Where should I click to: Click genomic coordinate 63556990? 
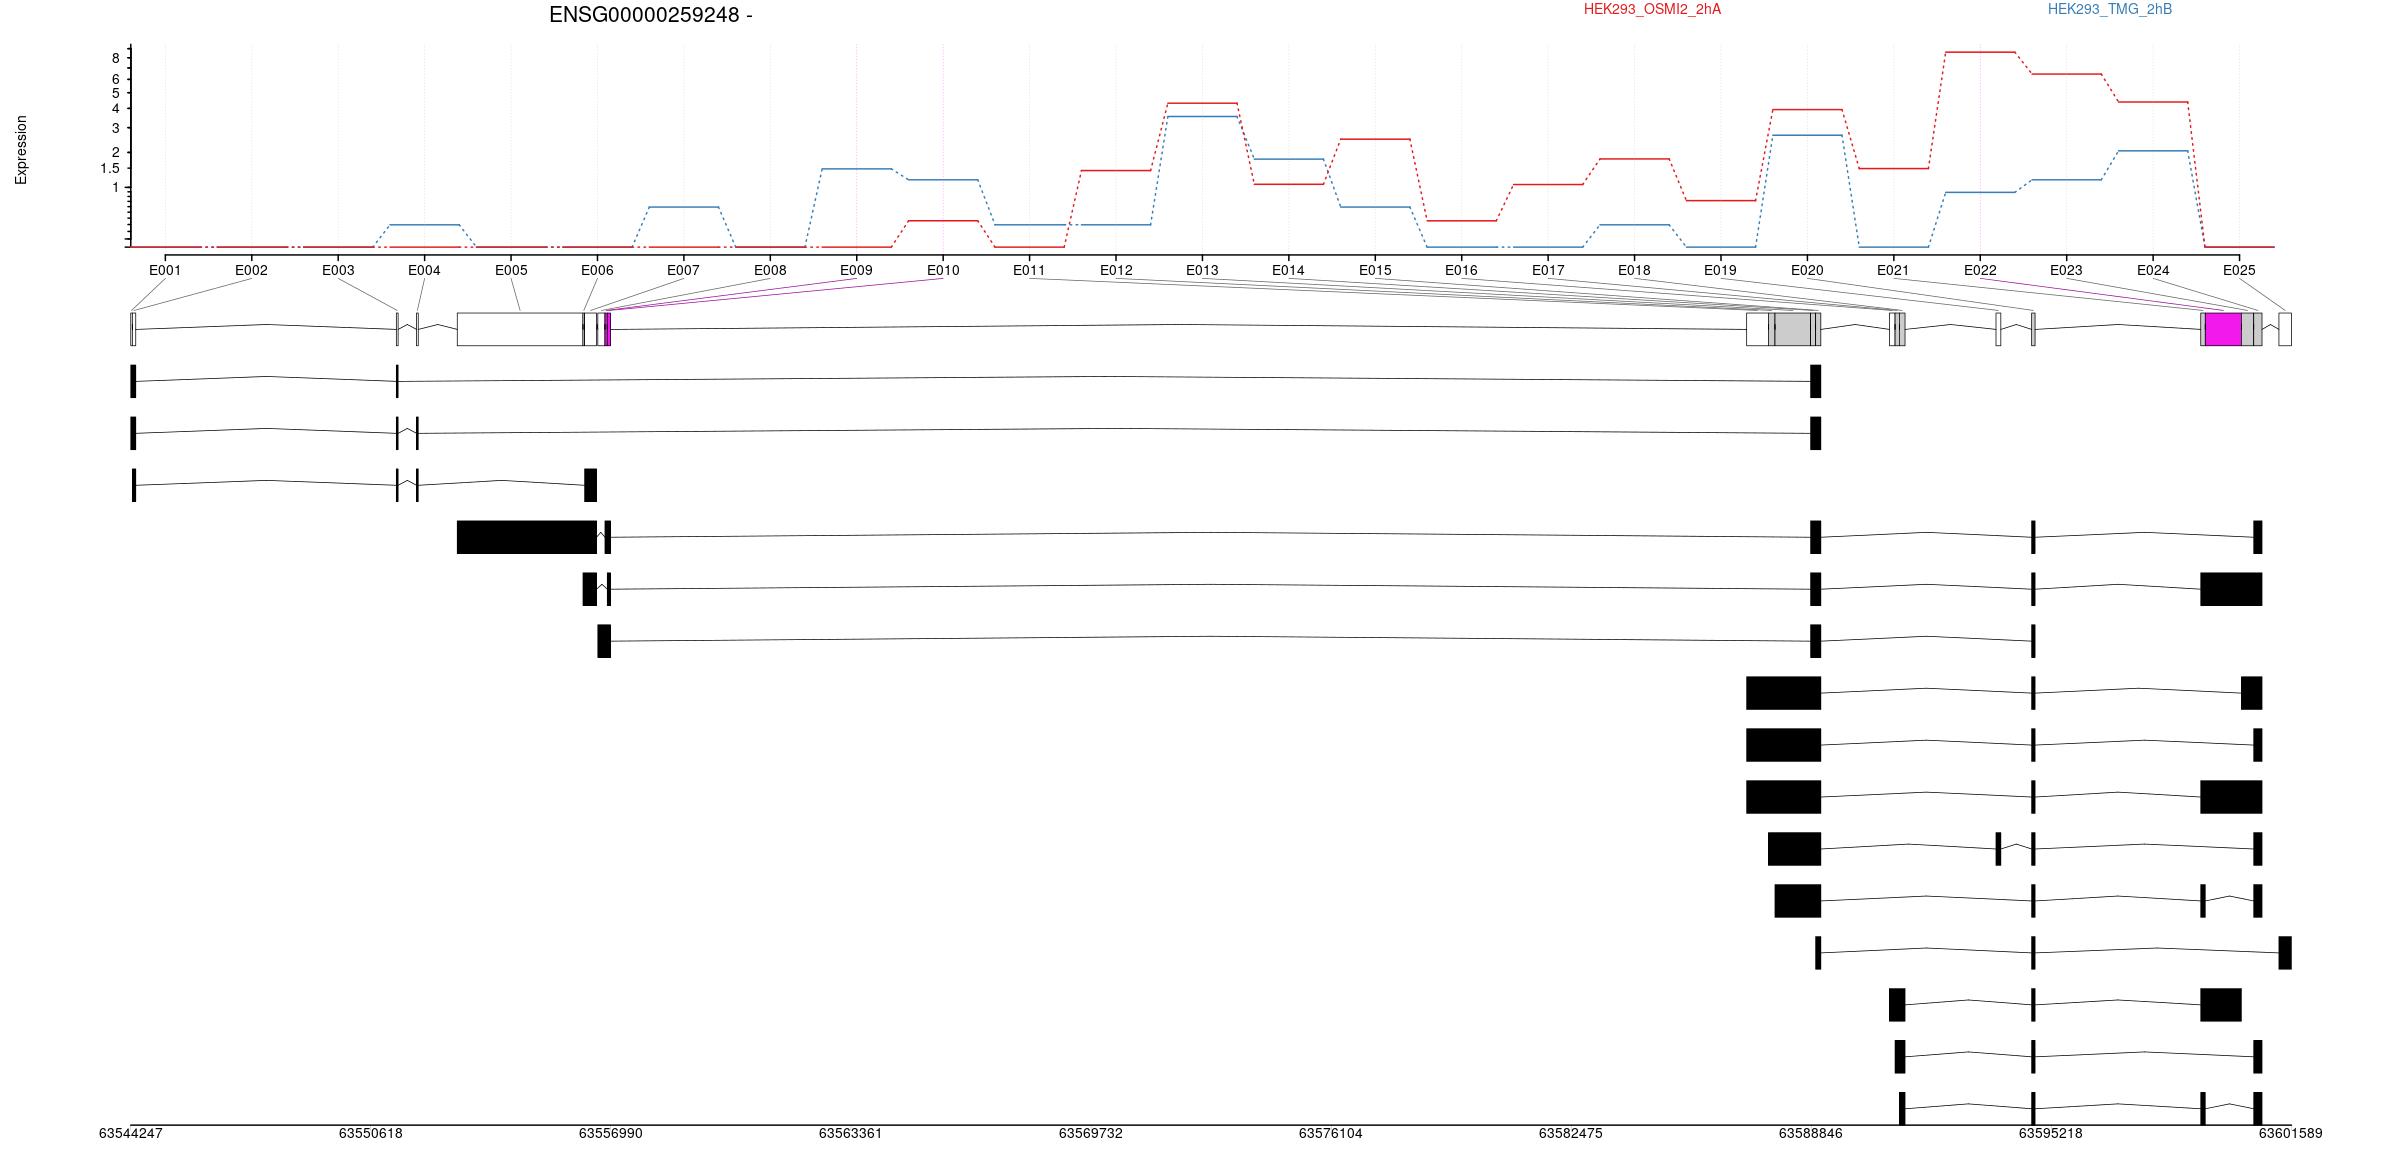611,1133
